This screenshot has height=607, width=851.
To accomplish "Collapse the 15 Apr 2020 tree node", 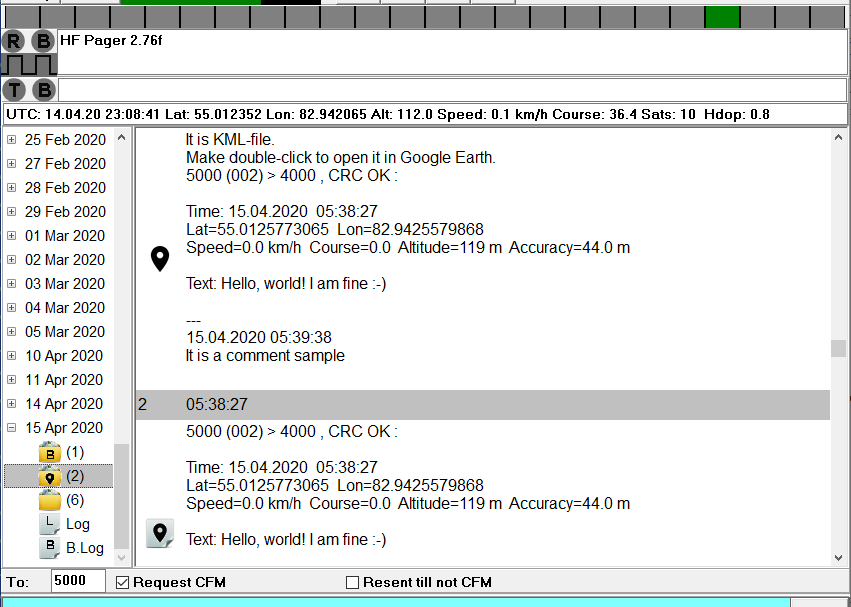I will tap(11, 428).
